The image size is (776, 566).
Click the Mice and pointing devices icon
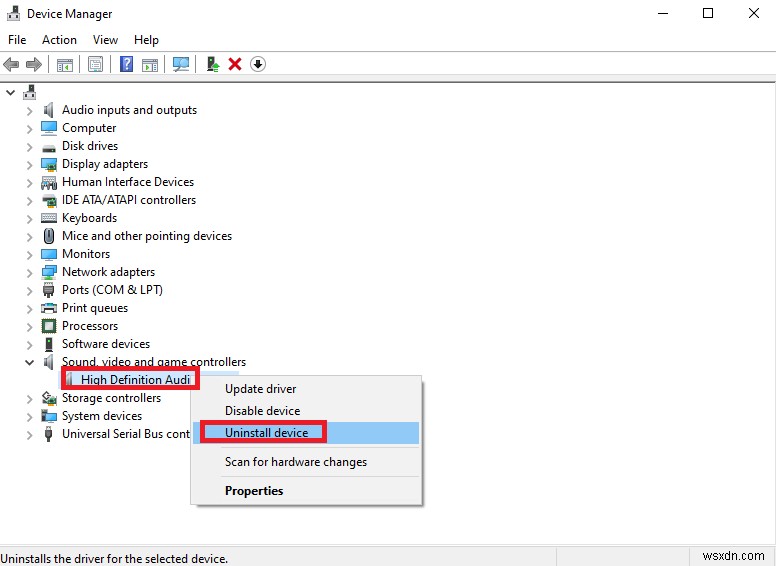[x=48, y=236]
